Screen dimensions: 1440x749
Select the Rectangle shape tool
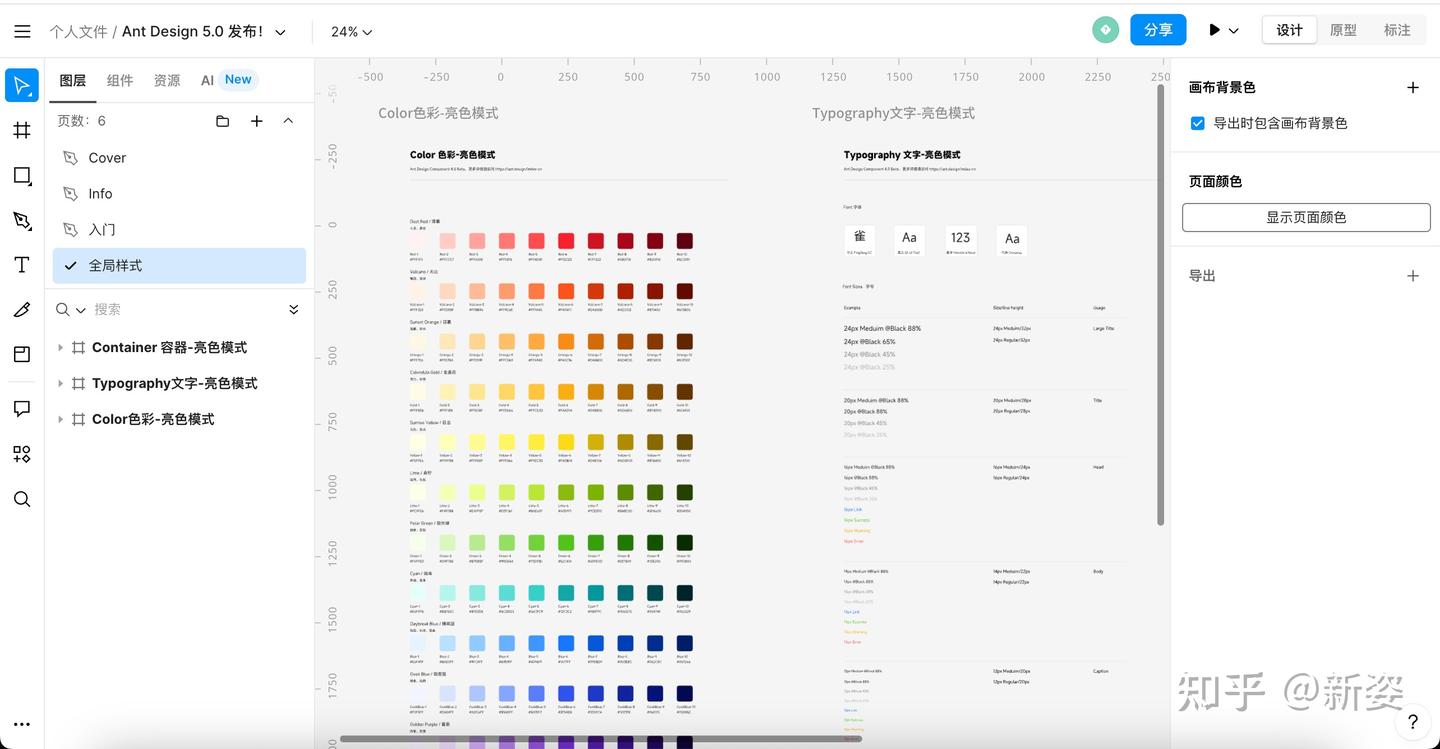coord(22,175)
